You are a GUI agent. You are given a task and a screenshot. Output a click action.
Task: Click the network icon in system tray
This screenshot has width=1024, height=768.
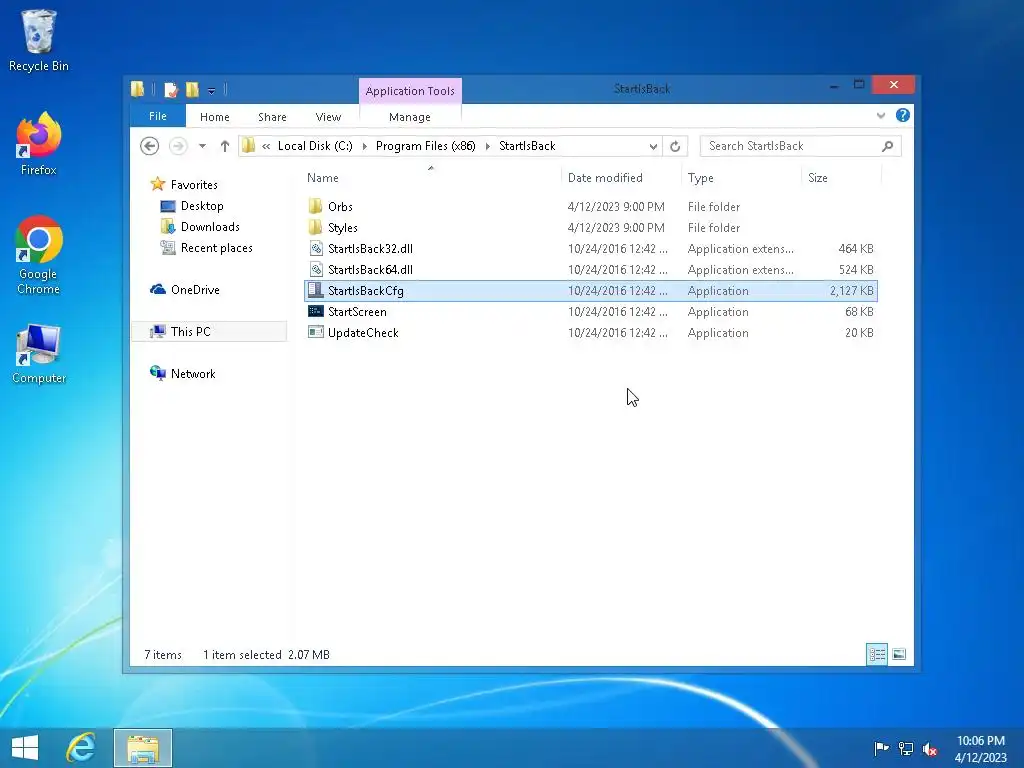pos(906,748)
